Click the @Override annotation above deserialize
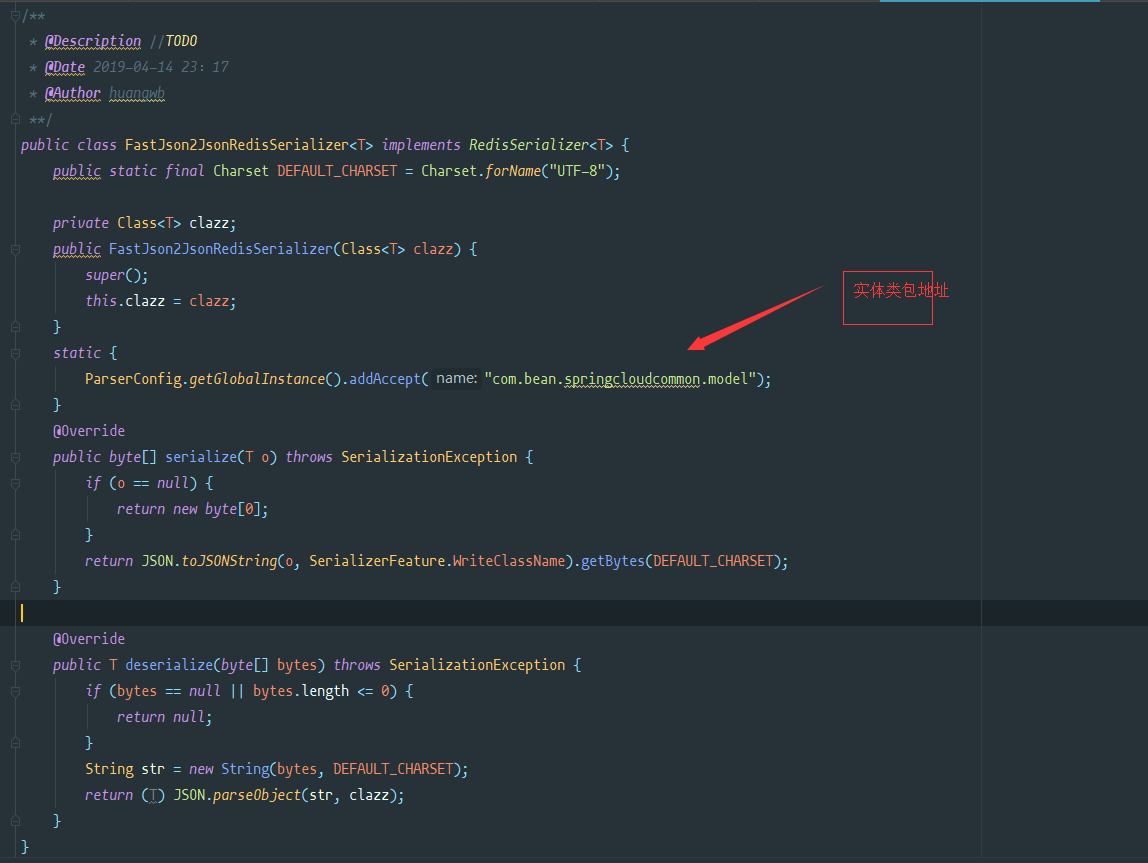This screenshot has width=1148, height=863. (x=88, y=638)
